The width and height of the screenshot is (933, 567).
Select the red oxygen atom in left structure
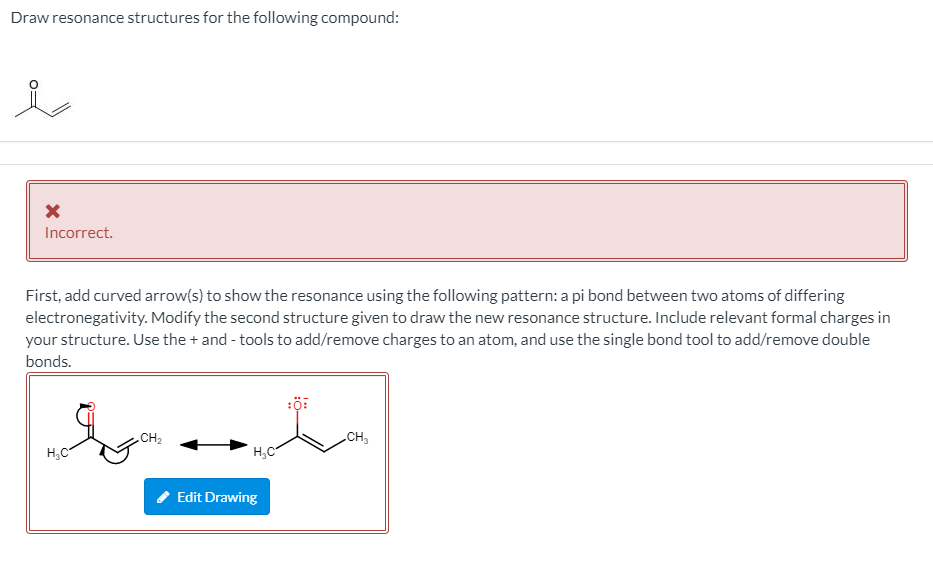click(x=91, y=406)
